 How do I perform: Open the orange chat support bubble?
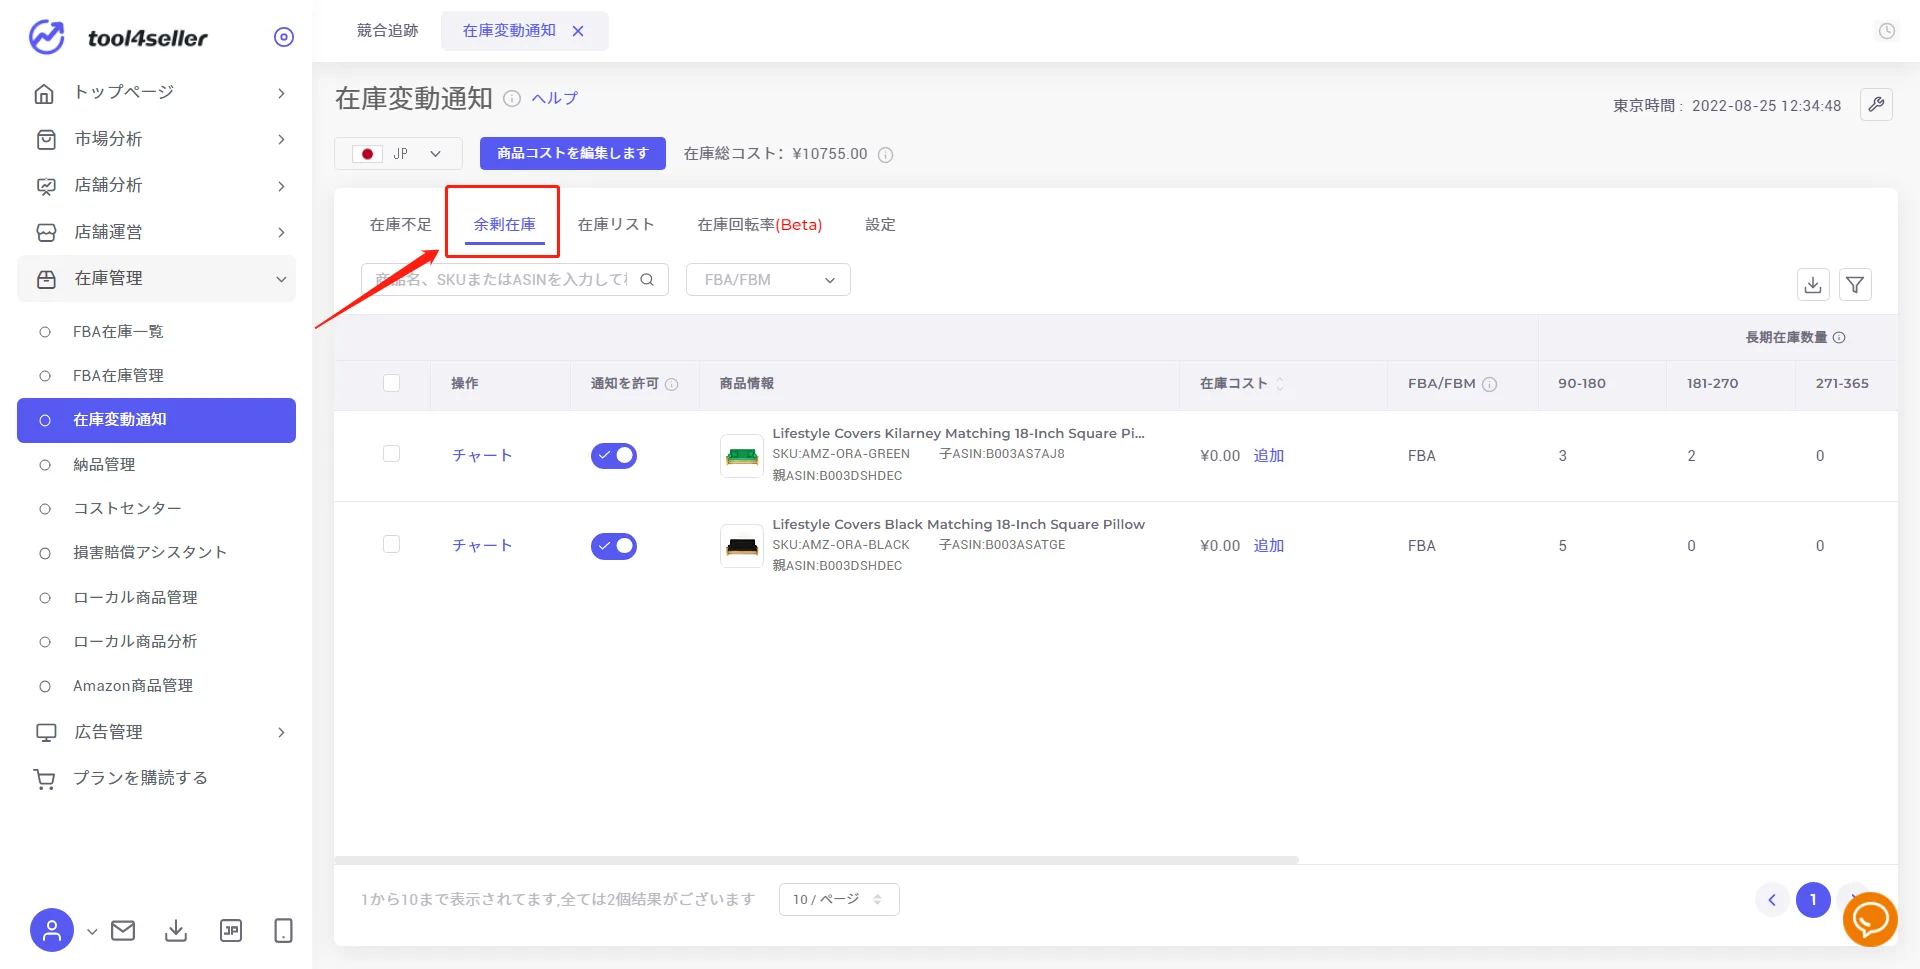(1870, 919)
